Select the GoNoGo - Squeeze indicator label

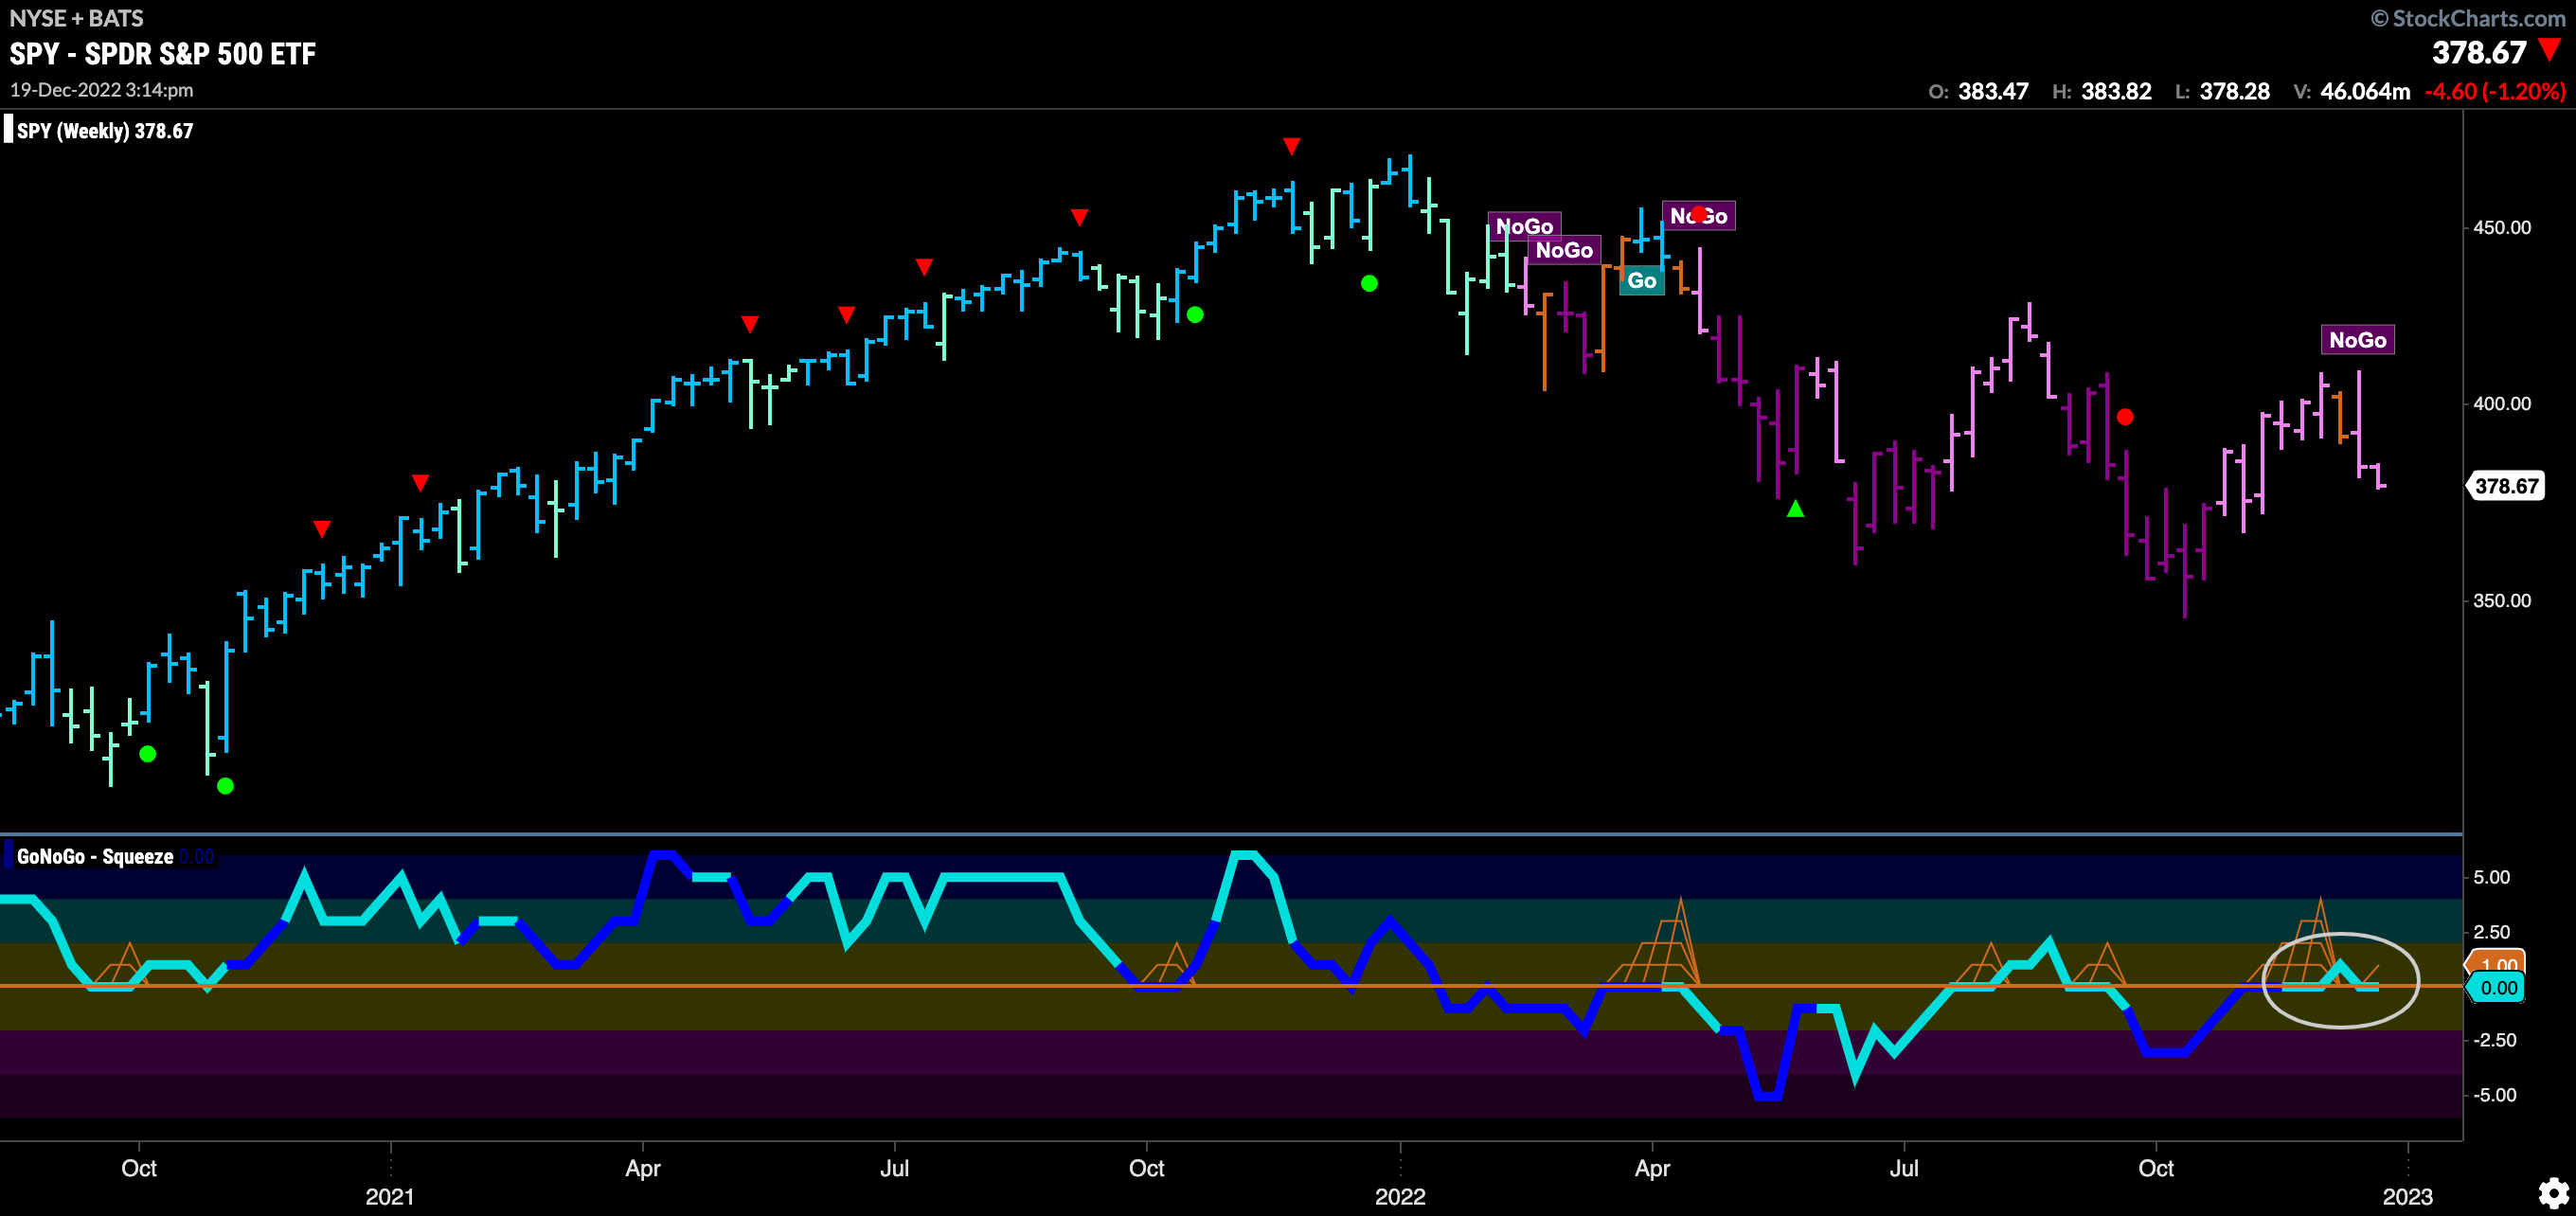coord(95,857)
